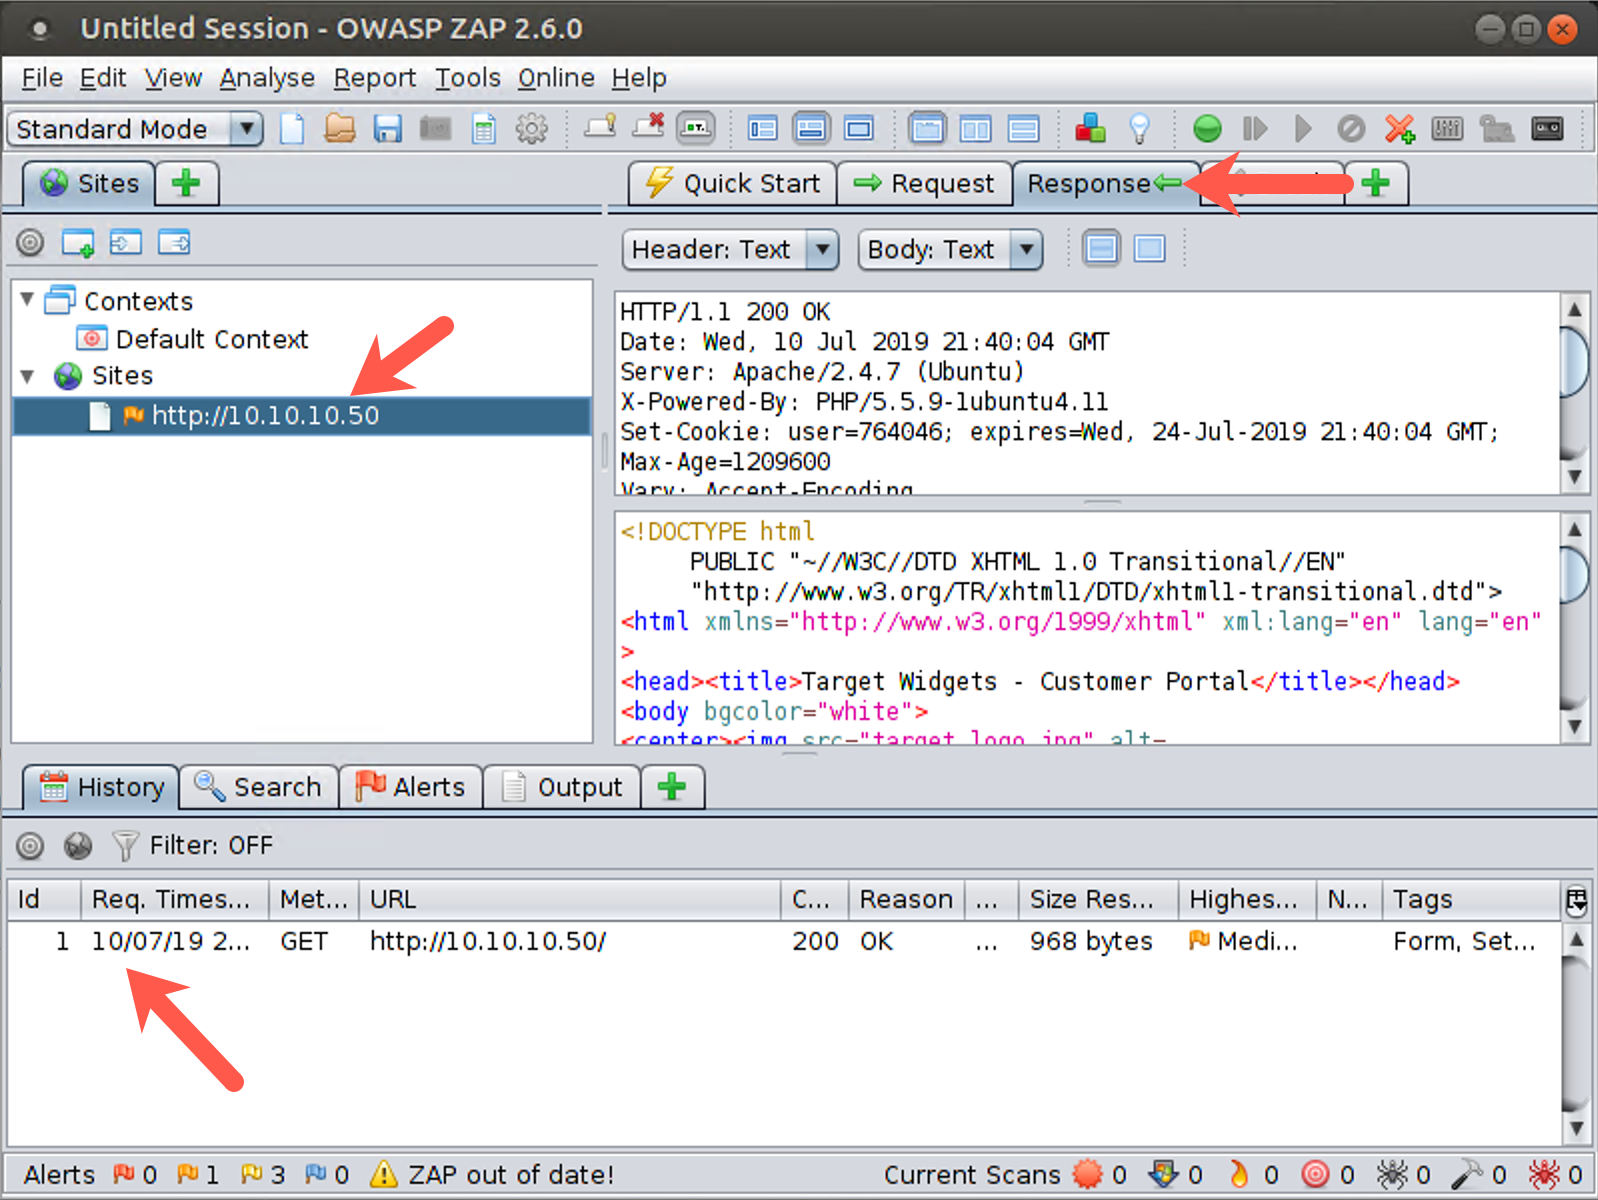The width and height of the screenshot is (1598, 1200).
Task: Click the toolbar icon after break point
Action: coord(1447,129)
